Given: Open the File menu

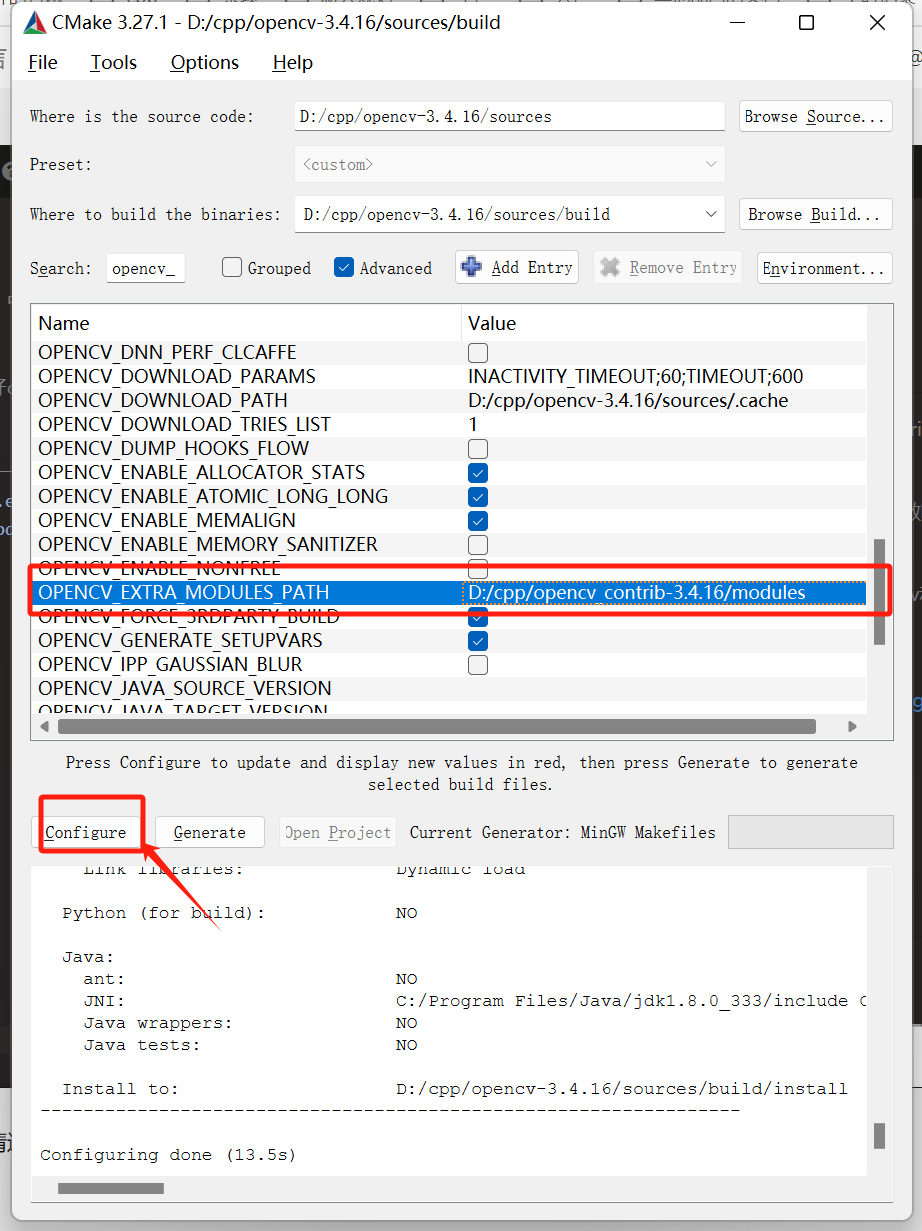Looking at the screenshot, I should coord(43,62).
